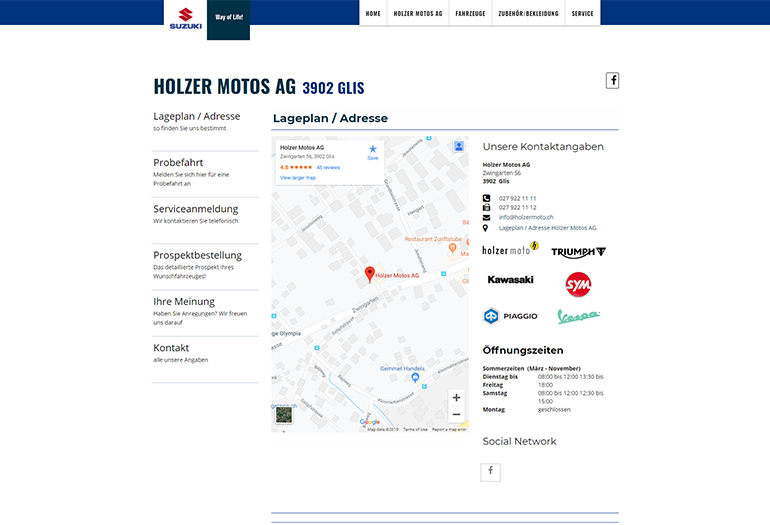Click View larger map link
770x525 pixels.
coord(298,178)
